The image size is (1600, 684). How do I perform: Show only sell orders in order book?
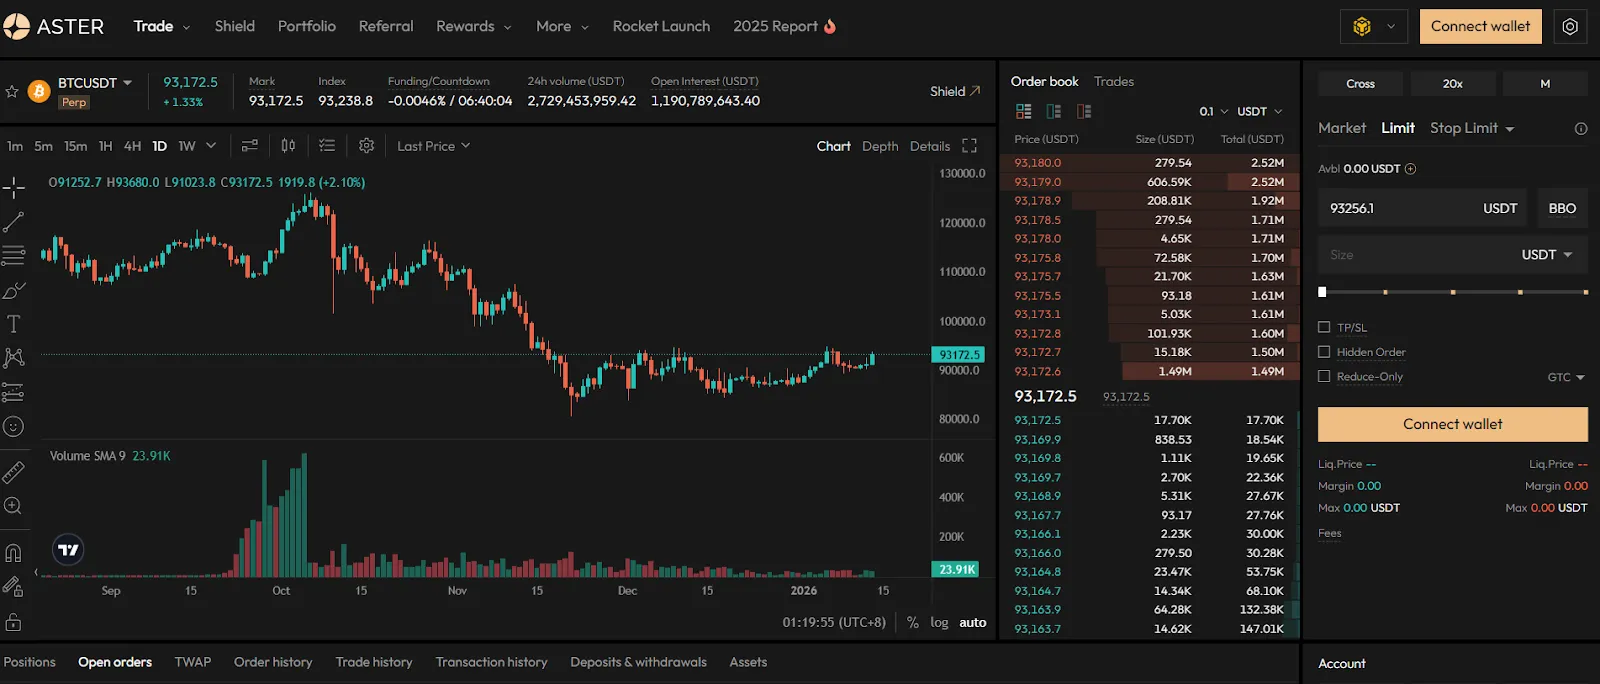click(x=1084, y=111)
